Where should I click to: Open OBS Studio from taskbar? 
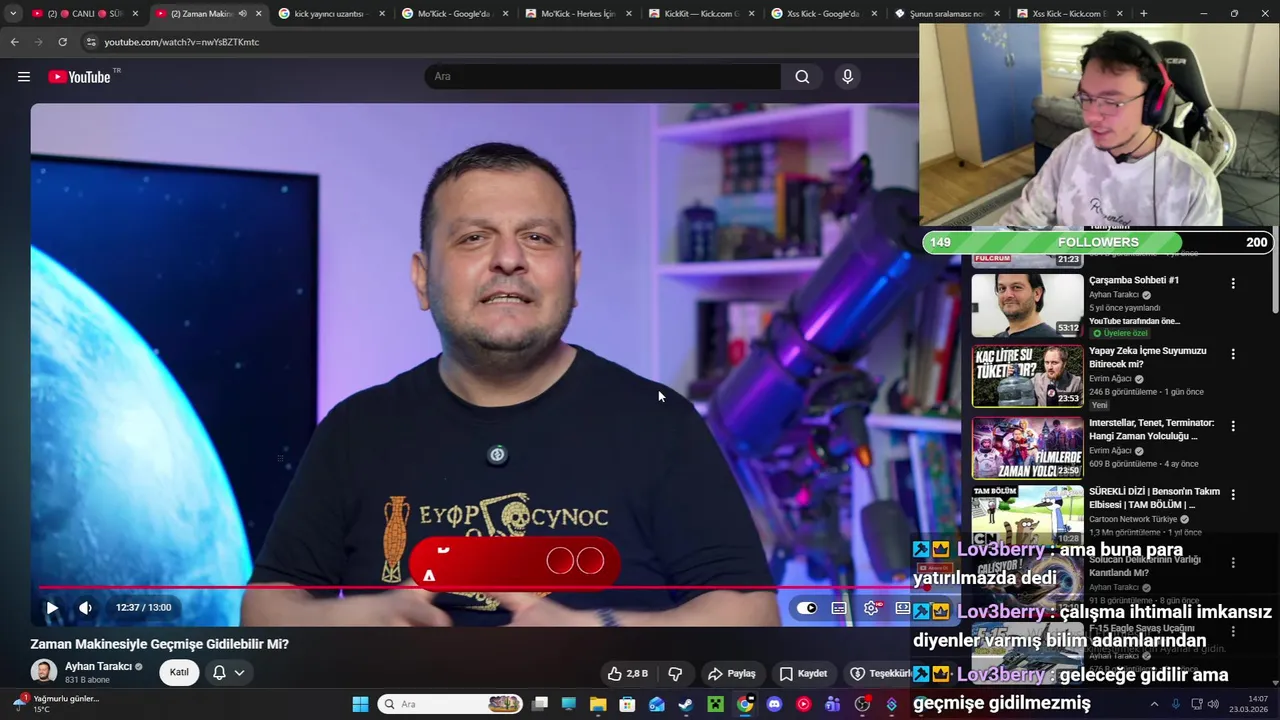point(862,704)
